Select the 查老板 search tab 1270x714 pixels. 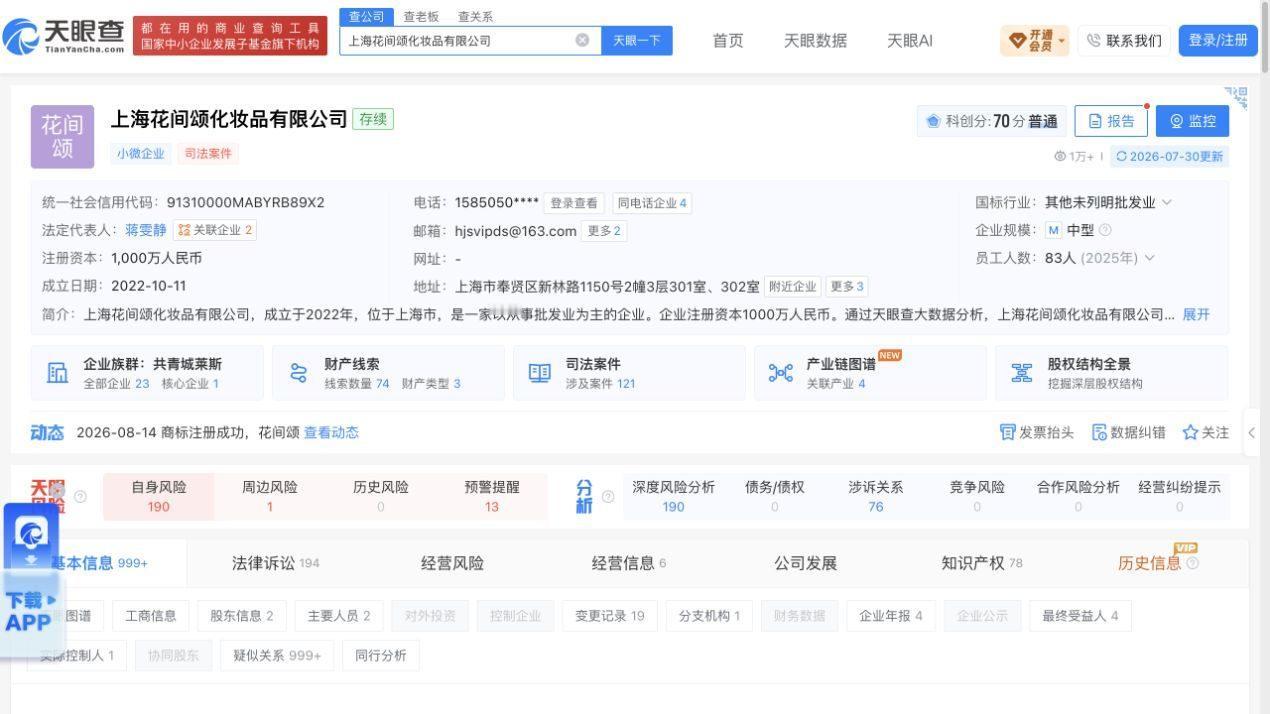(421, 17)
